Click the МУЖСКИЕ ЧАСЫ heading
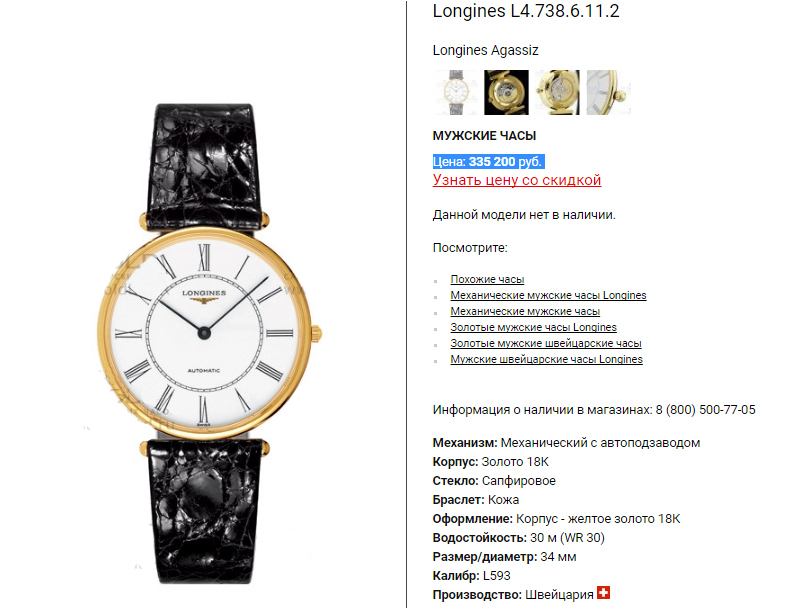 484,136
